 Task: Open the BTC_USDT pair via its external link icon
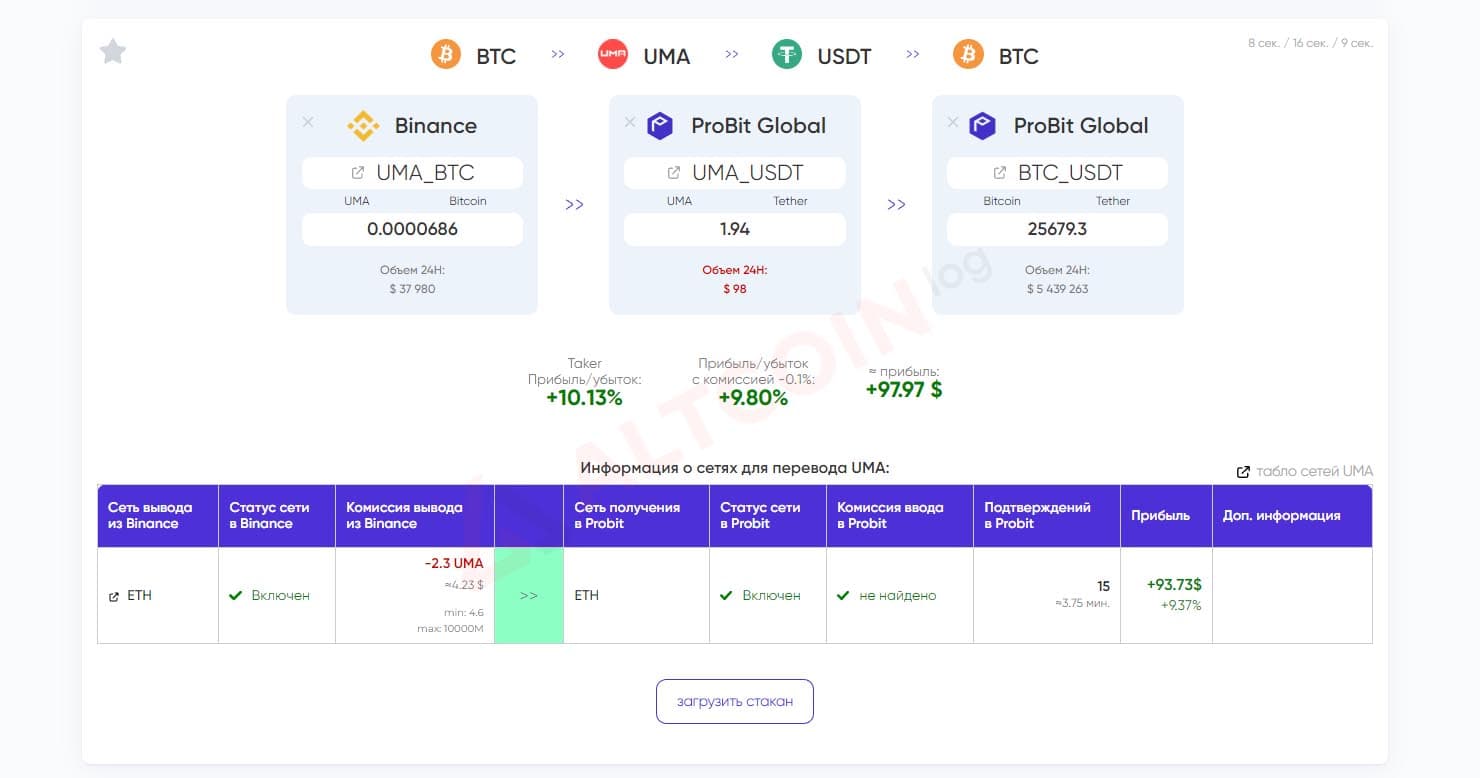pyautogui.click(x=1000, y=173)
